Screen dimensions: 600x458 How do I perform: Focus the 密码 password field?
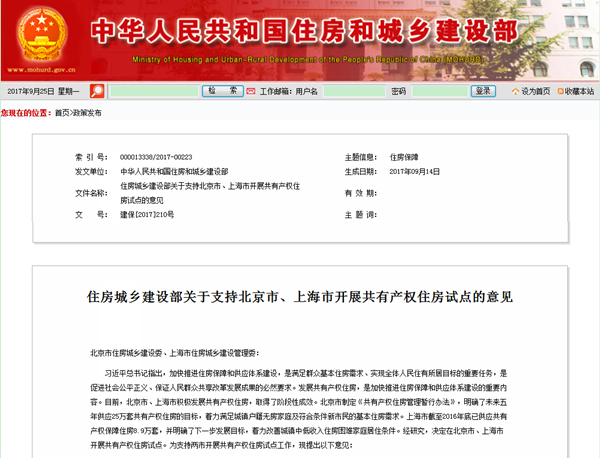pos(440,91)
